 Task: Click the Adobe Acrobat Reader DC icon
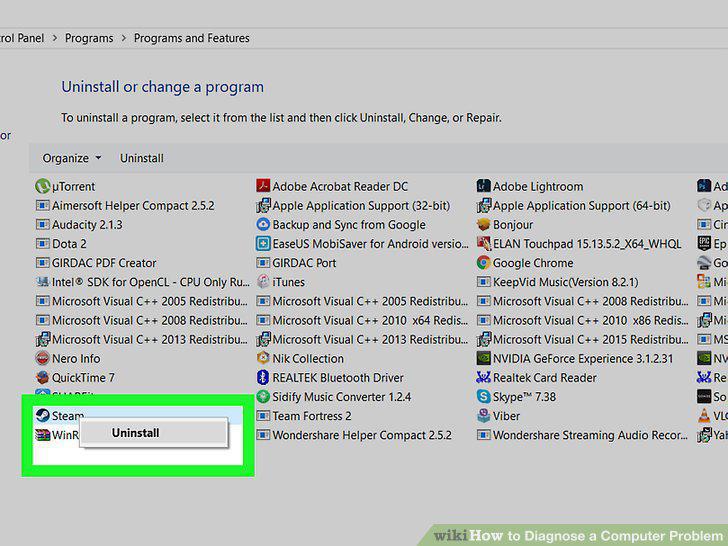(x=263, y=186)
